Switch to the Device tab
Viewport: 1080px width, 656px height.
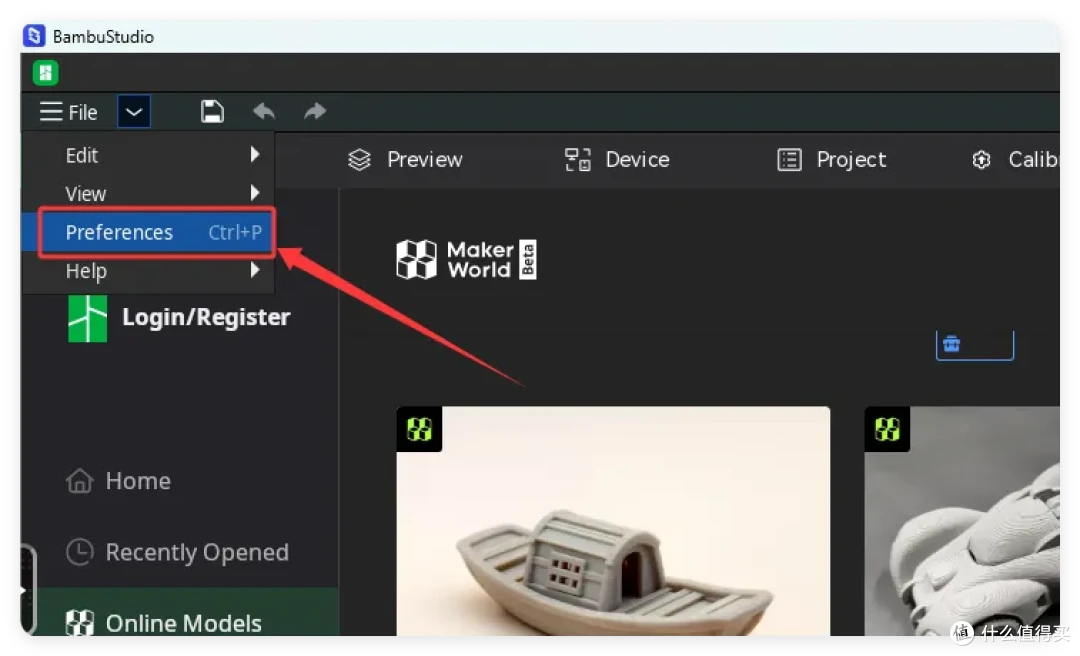617,160
